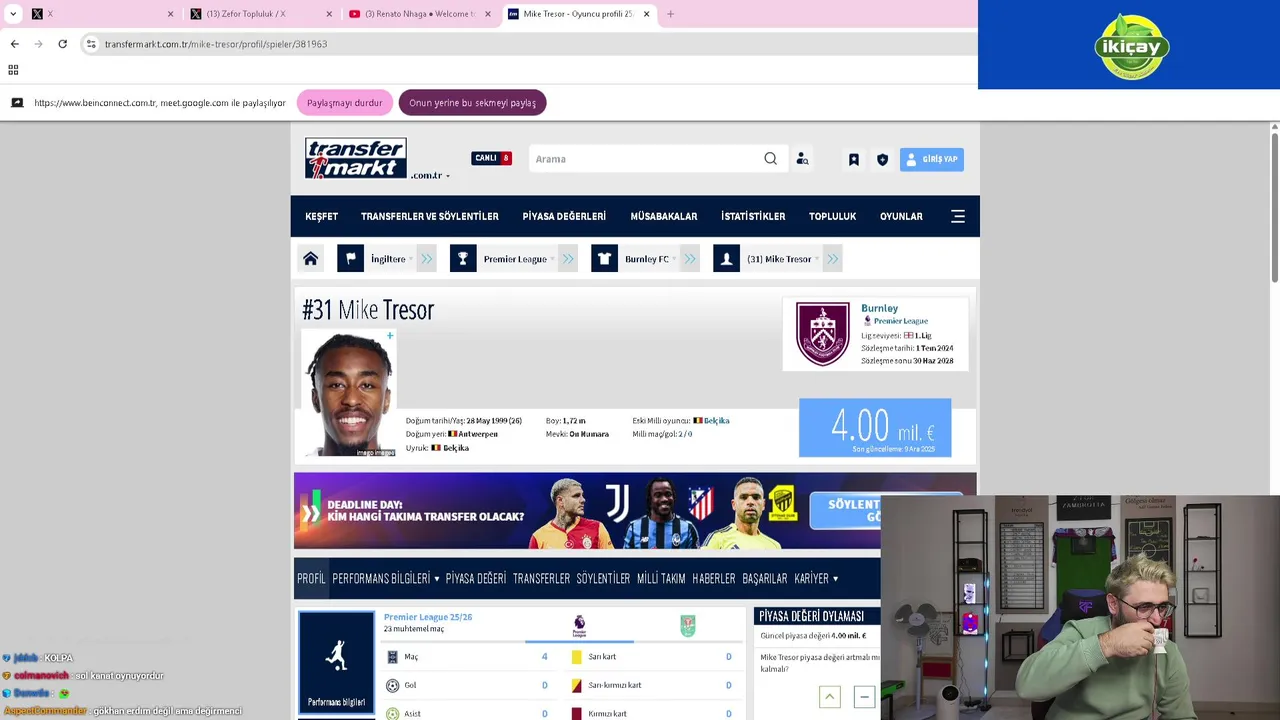Click the home breadcrumb icon
The height and width of the screenshot is (720, 1280).
pyautogui.click(x=311, y=259)
